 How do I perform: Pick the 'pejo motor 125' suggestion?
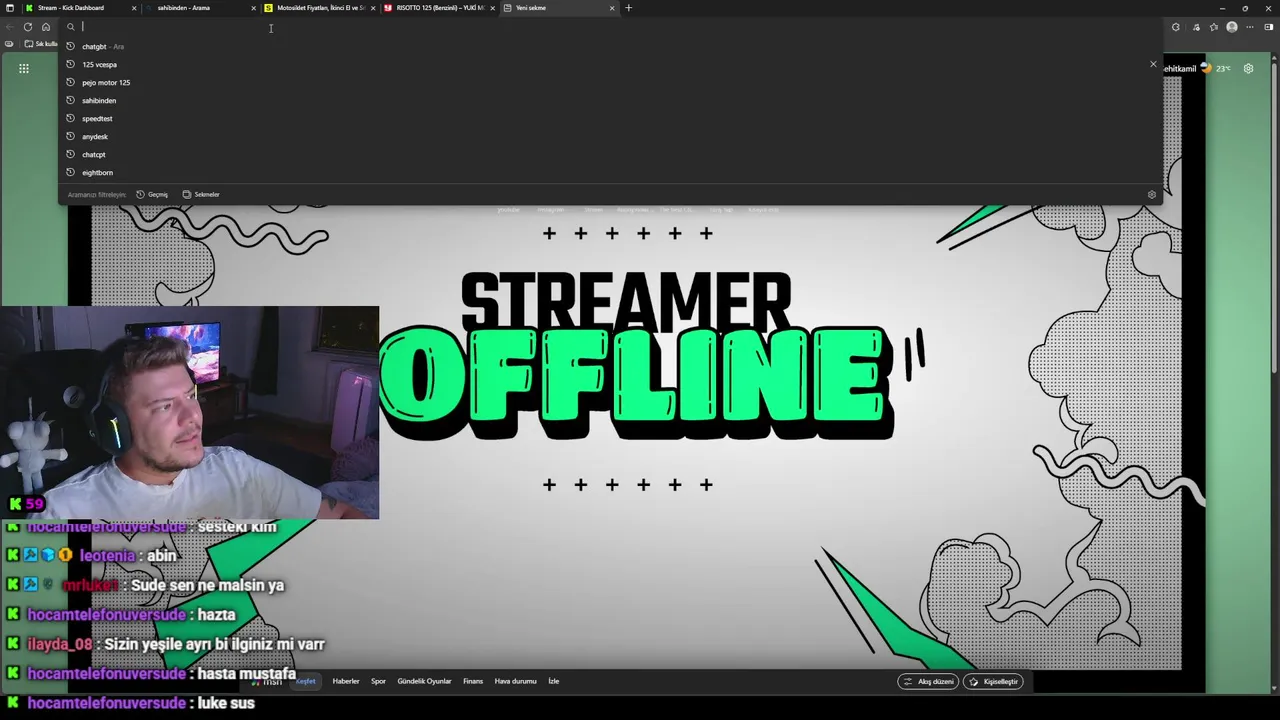pos(610,82)
